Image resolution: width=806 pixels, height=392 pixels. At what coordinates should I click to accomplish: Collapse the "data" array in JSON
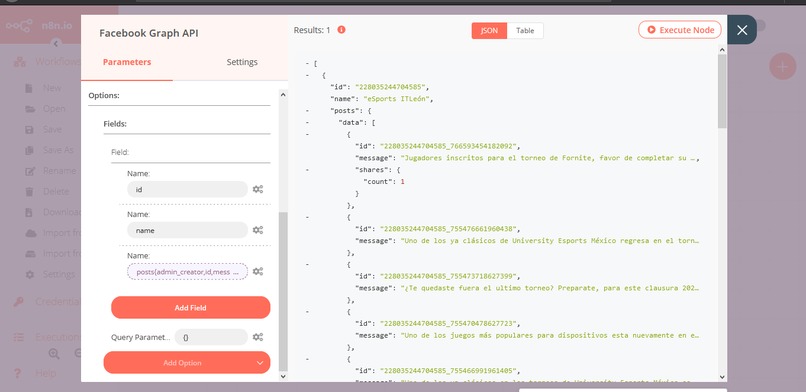(x=307, y=122)
